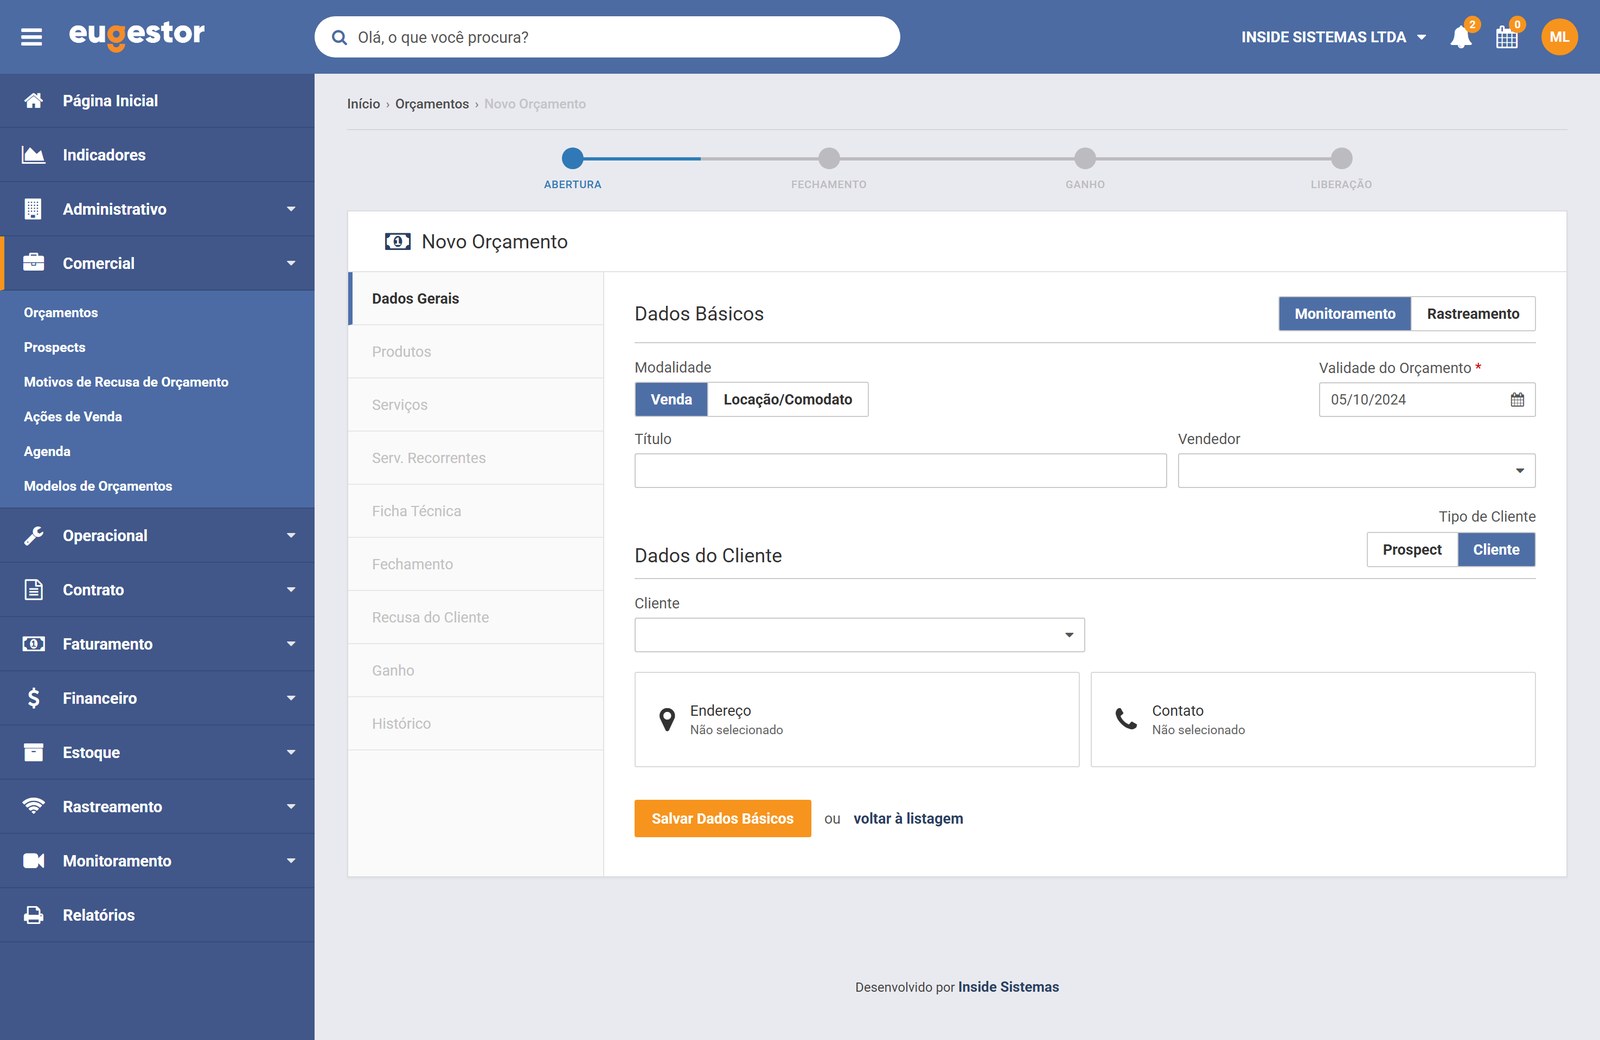Switch client type to Prospect
The width and height of the screenshot is (1600, 1040).
pyautogui.click(x=1412, y=550)
